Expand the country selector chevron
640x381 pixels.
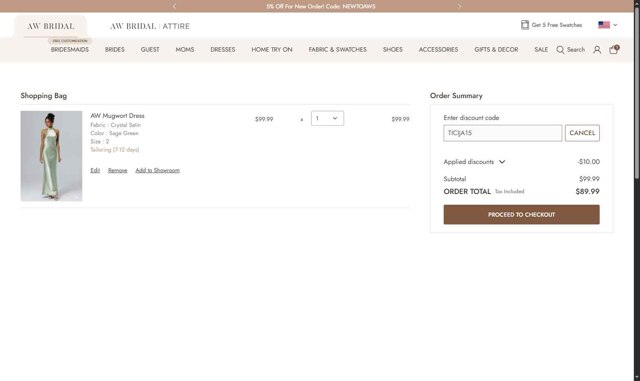[615, 25]
